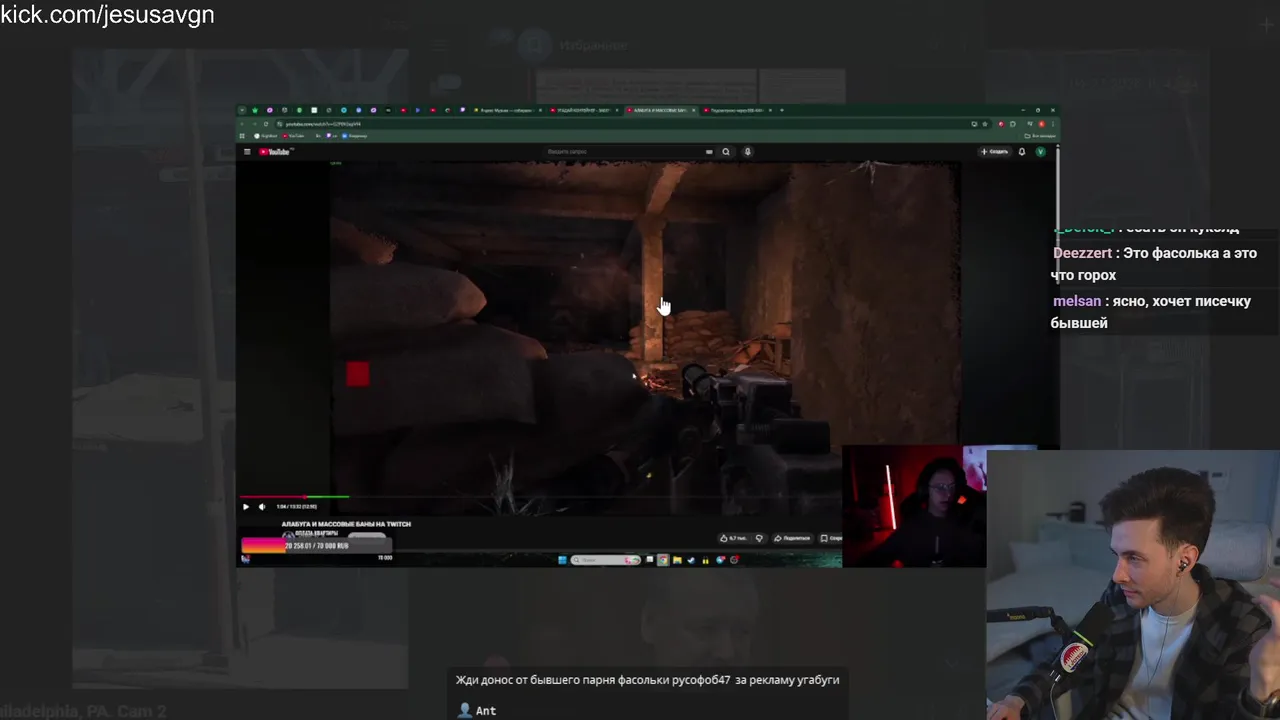Switch to the Yandex Music browser tab
The image size is (1280, 720).
point(508,110)
